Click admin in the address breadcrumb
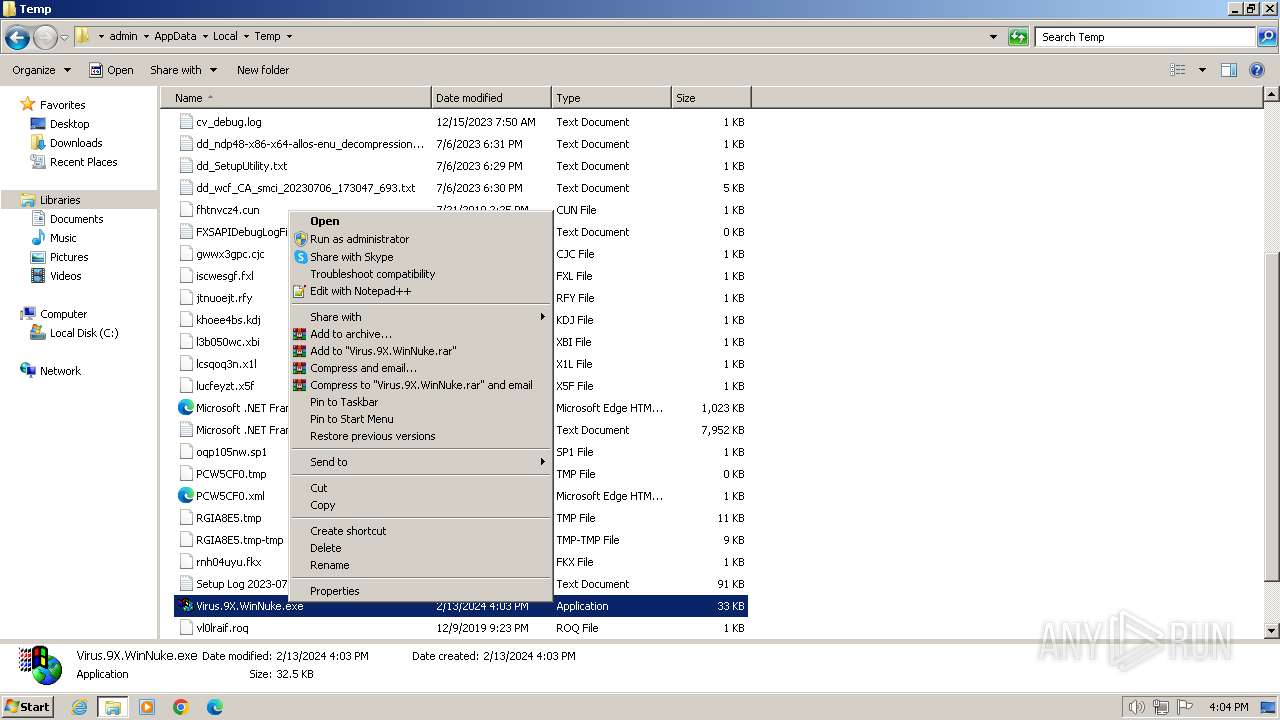The height and width of the screenshot is (720, 1280). tap(123, 37)
